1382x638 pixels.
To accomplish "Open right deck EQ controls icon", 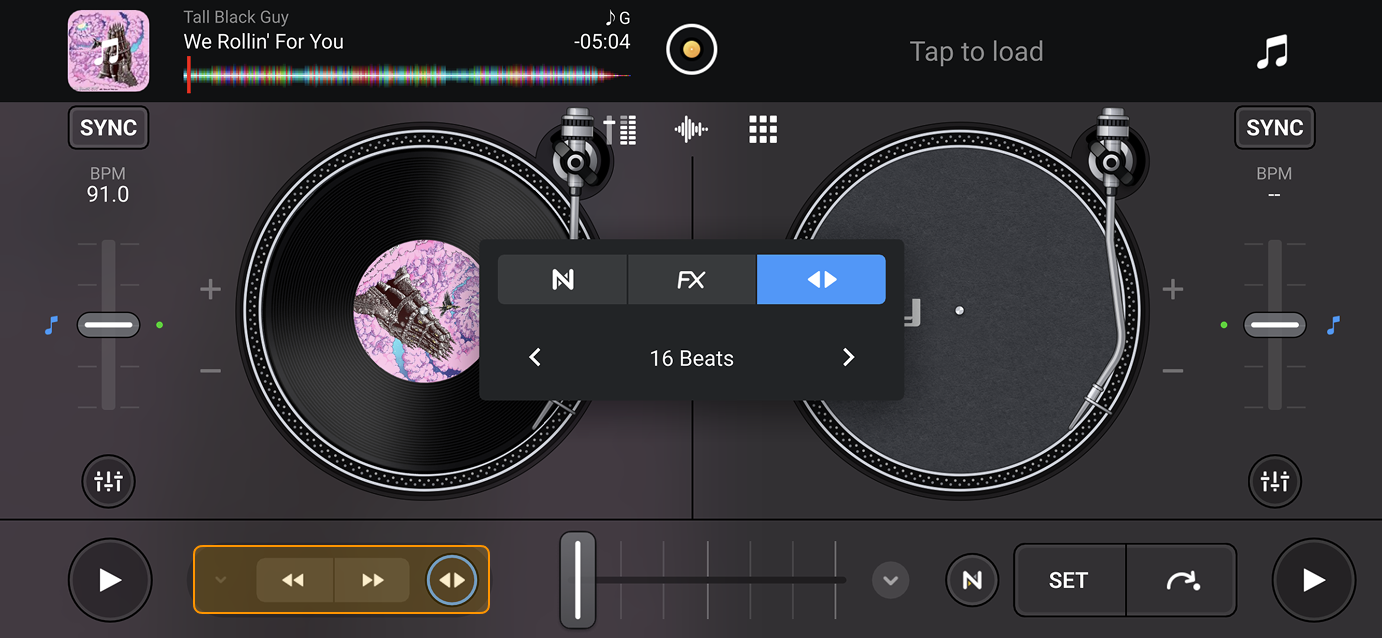I will 1274,481.
